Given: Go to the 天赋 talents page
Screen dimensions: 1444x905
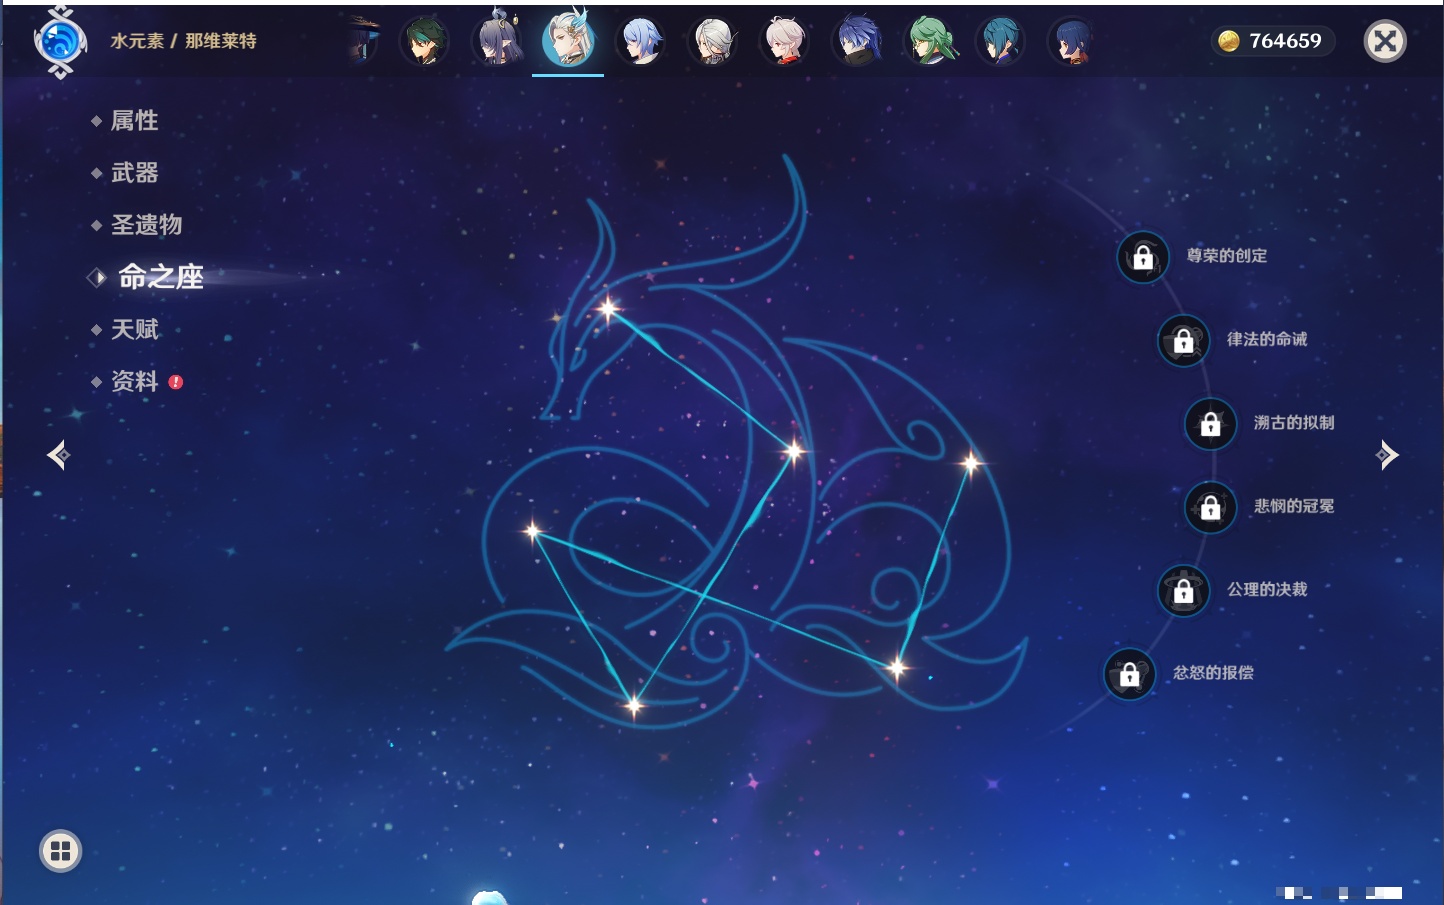Looking at the screenshot, I should [134, 329].
